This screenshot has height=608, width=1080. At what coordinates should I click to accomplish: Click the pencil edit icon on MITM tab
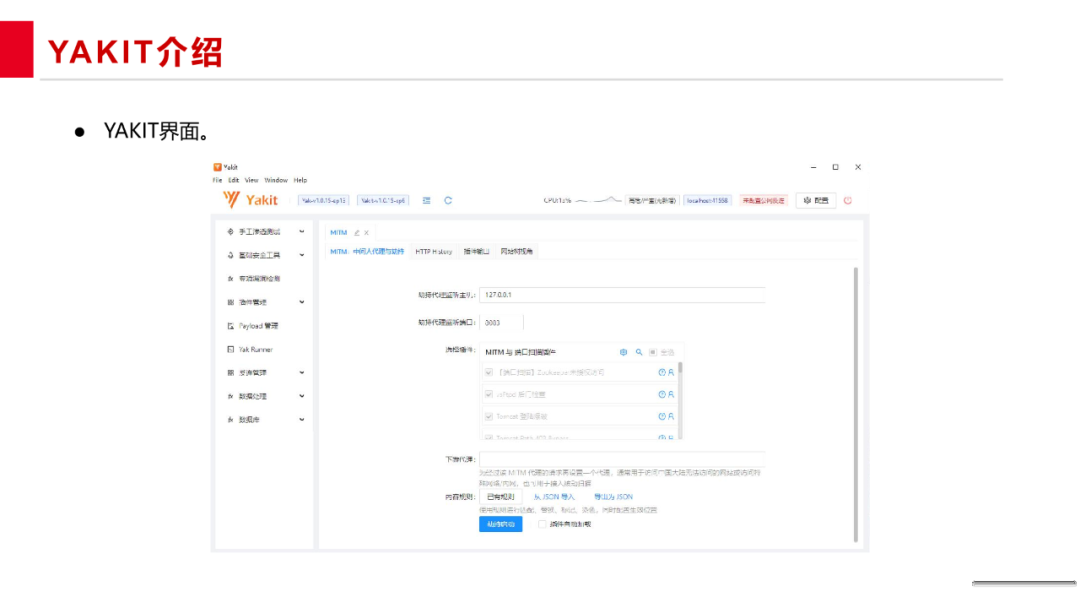click(357, 233)
